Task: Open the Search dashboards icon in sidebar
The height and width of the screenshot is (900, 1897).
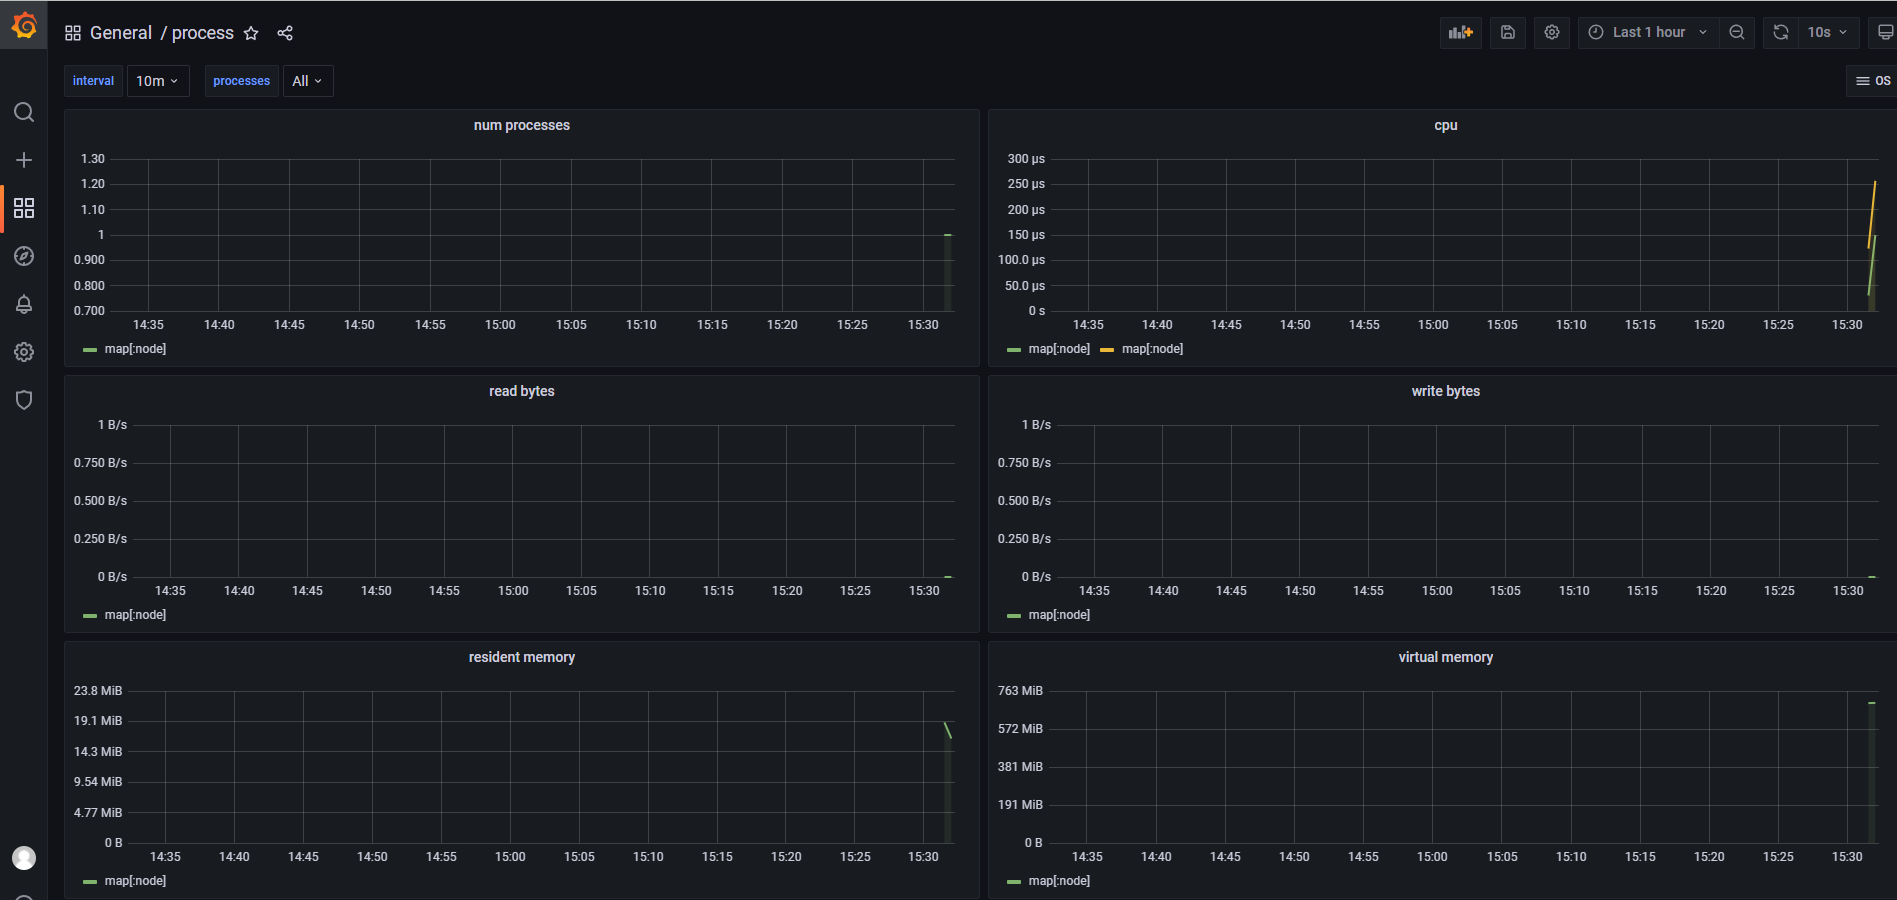Action: pyautogui.click(x=24, y=112)
